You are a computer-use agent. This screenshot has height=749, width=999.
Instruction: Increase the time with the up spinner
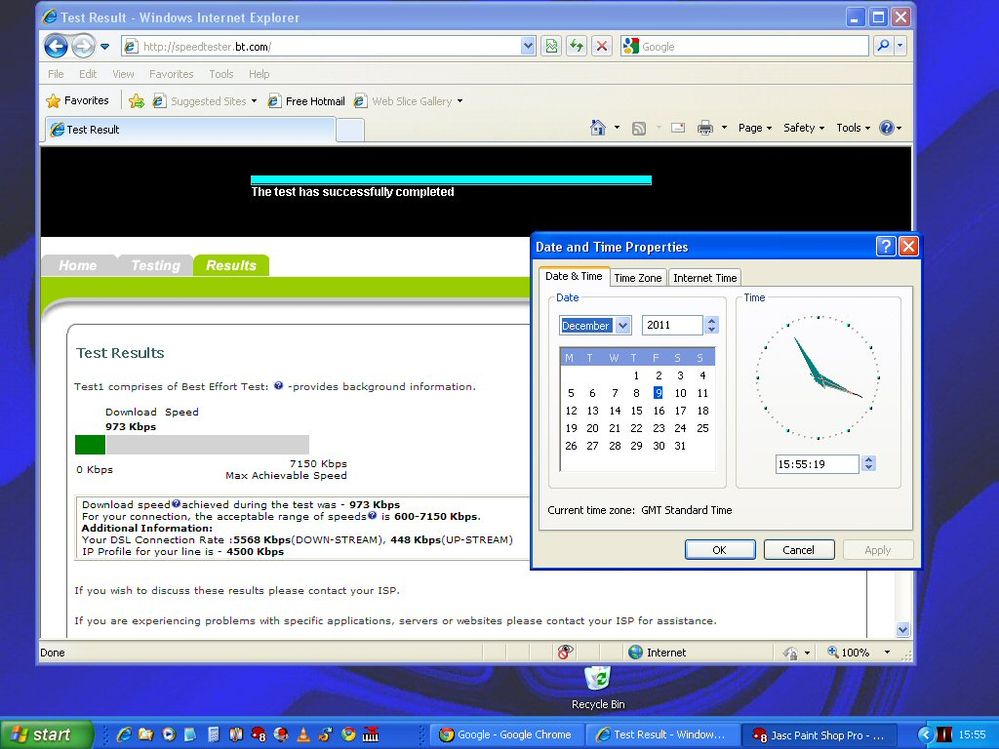(868, 459)
